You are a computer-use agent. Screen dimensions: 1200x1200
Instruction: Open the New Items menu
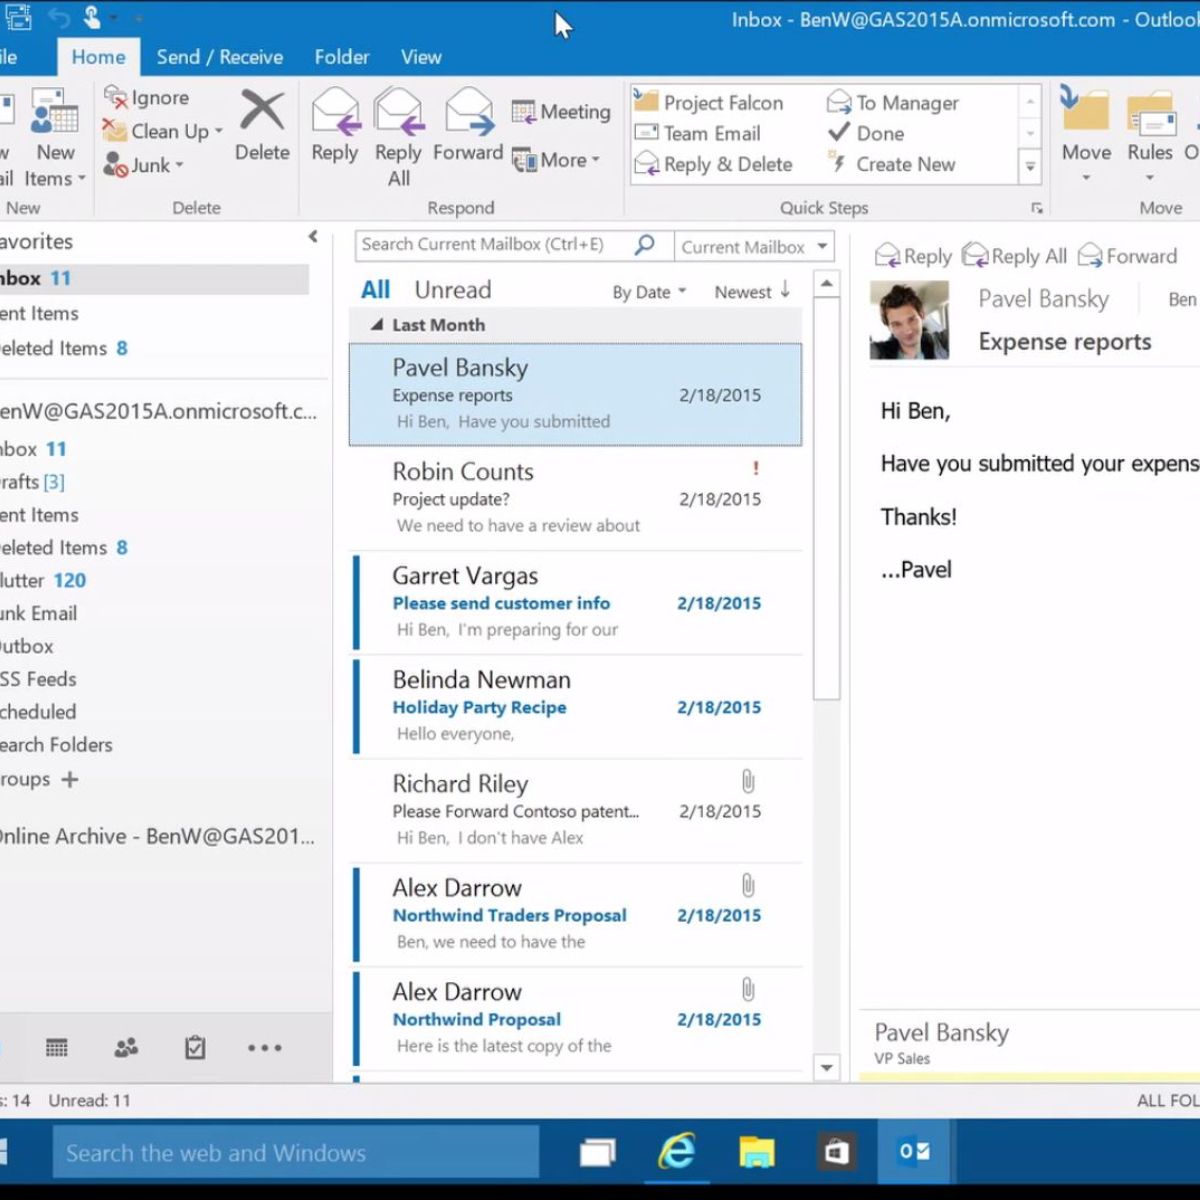[x=54, y=137]
